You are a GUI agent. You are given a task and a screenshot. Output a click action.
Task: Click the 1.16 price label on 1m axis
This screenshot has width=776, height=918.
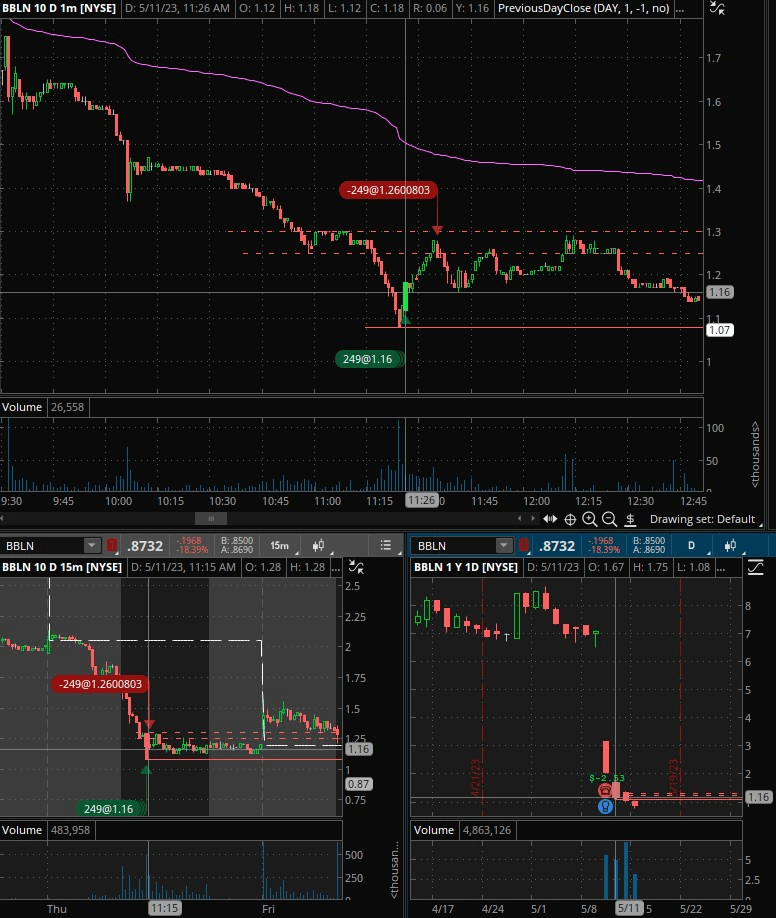[720, 292]
